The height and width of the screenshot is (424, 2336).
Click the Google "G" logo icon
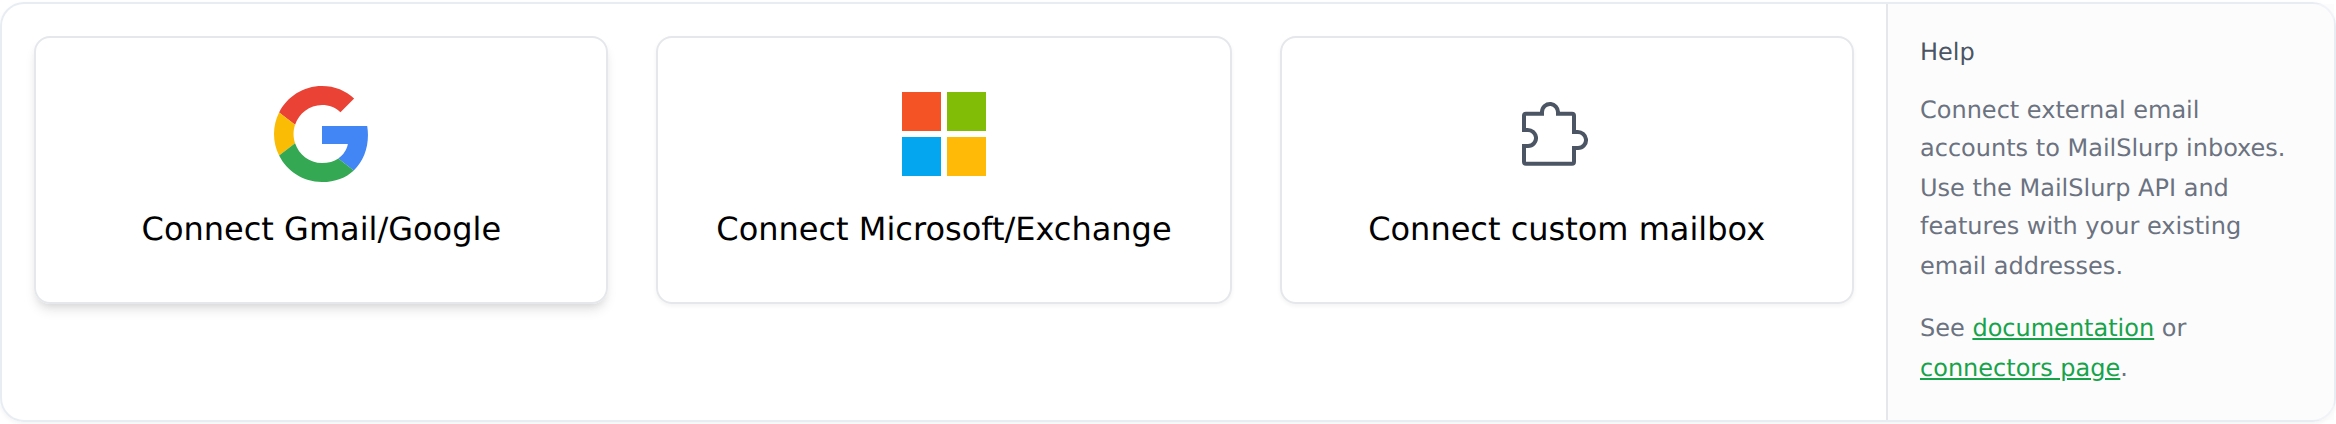point(321,134)
